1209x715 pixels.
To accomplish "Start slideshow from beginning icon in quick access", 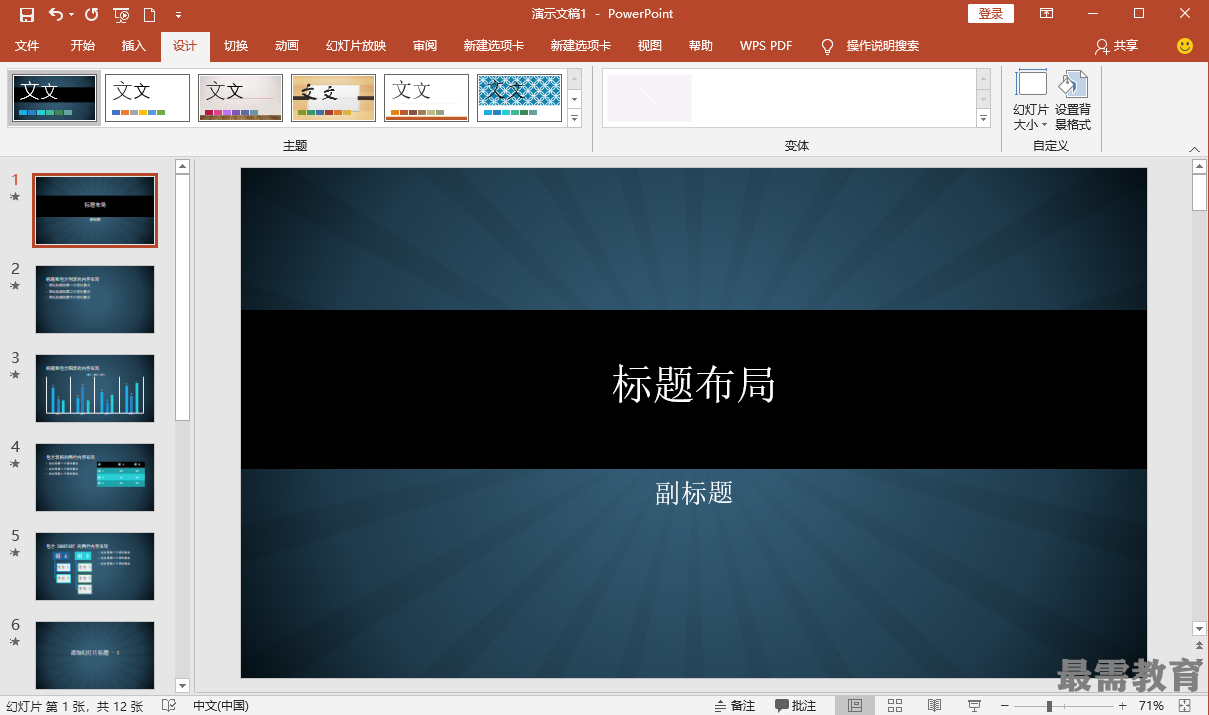I will pyautogui.click(x=121, y=14).
